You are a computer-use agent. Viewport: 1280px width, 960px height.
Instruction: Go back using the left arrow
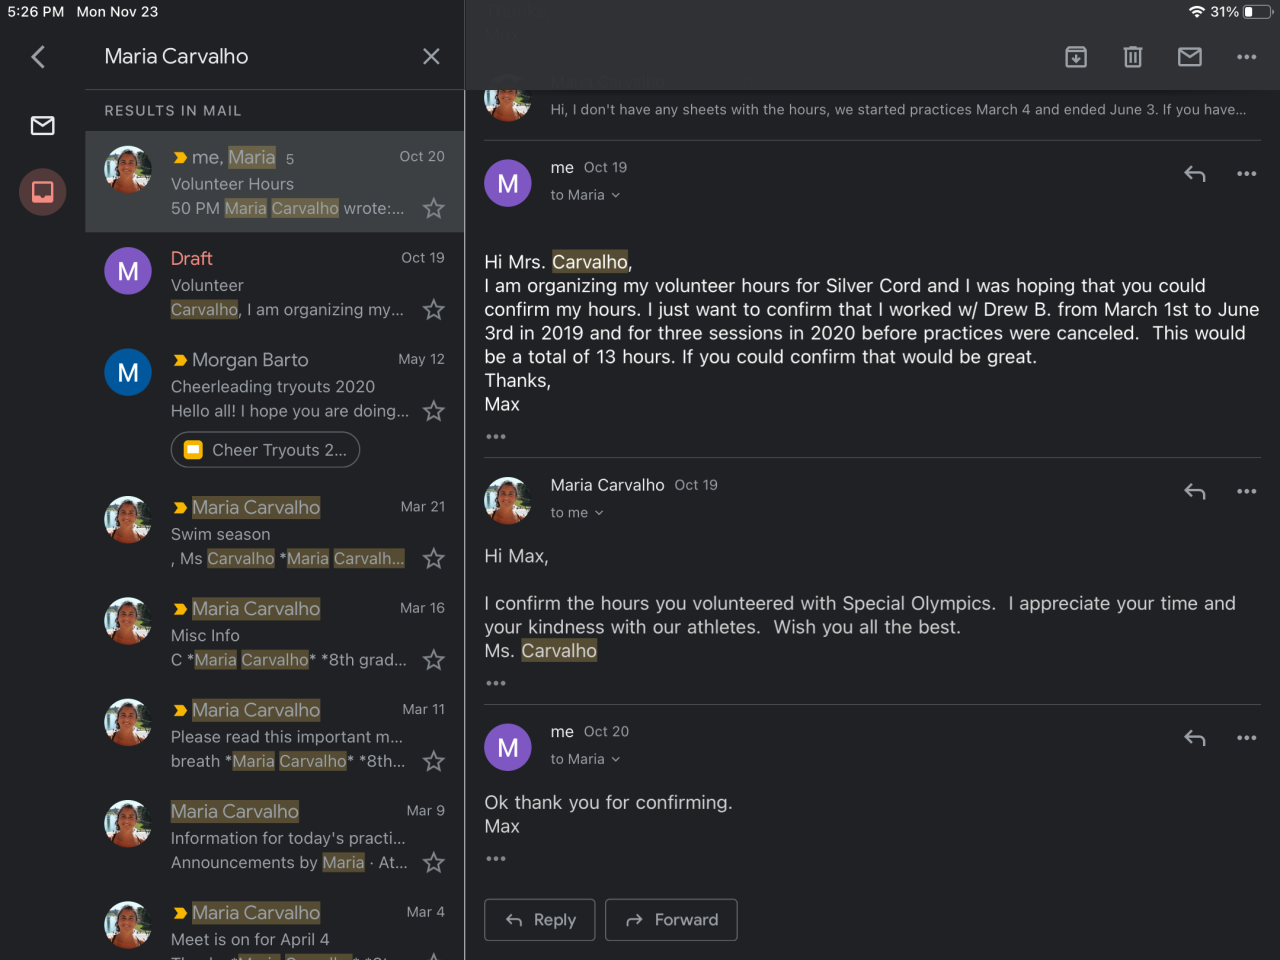(x=38, y=57)
